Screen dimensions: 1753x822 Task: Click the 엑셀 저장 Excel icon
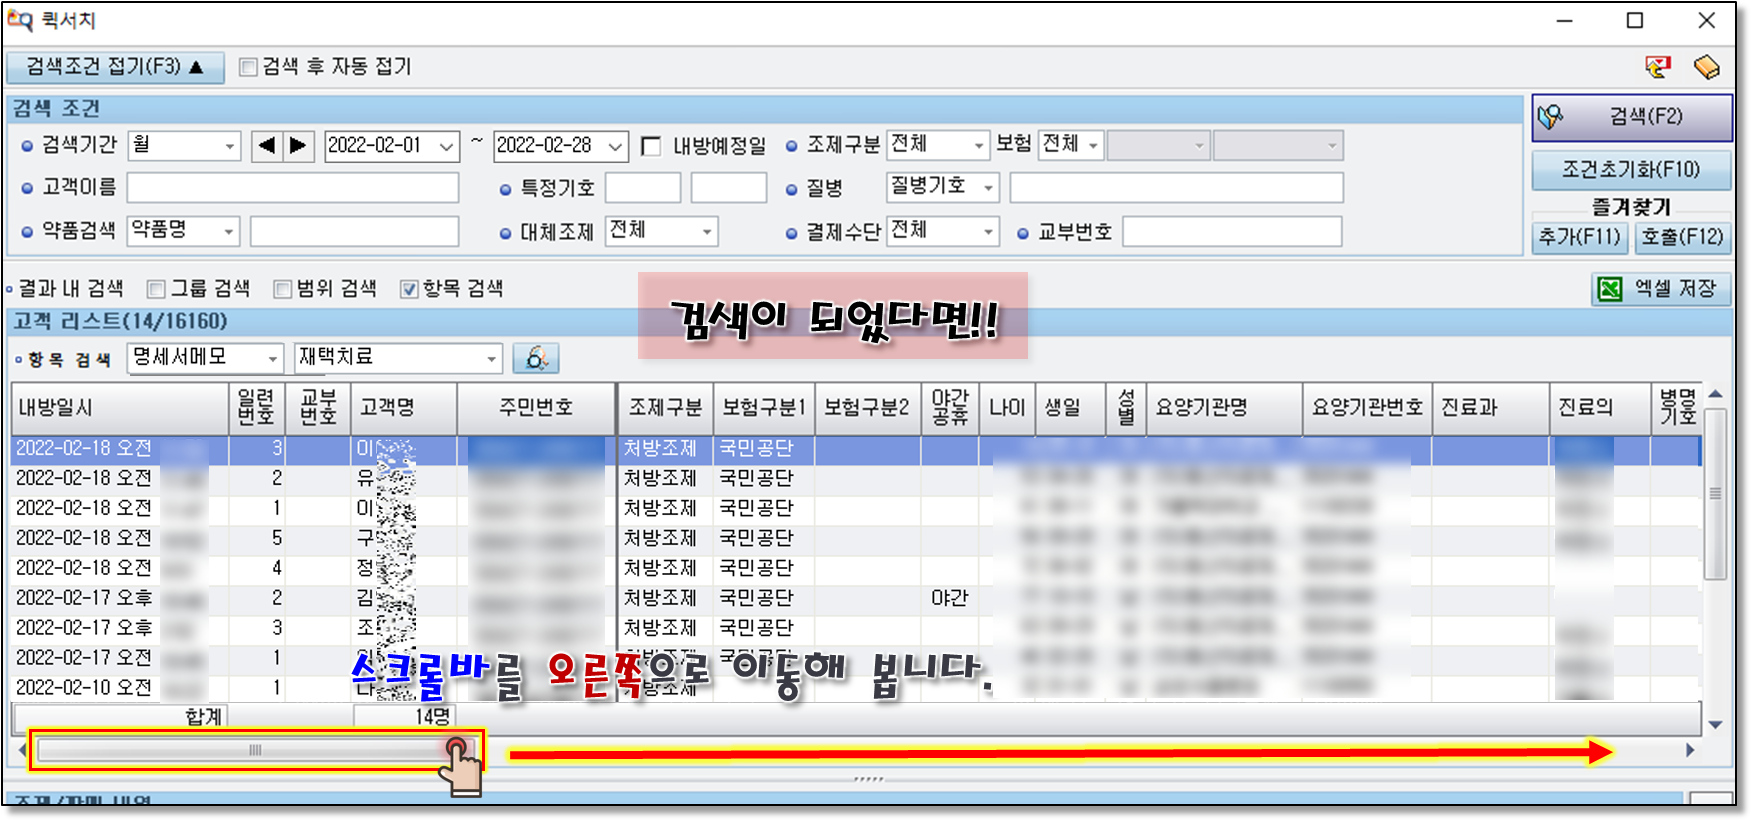coord(1610,289)
